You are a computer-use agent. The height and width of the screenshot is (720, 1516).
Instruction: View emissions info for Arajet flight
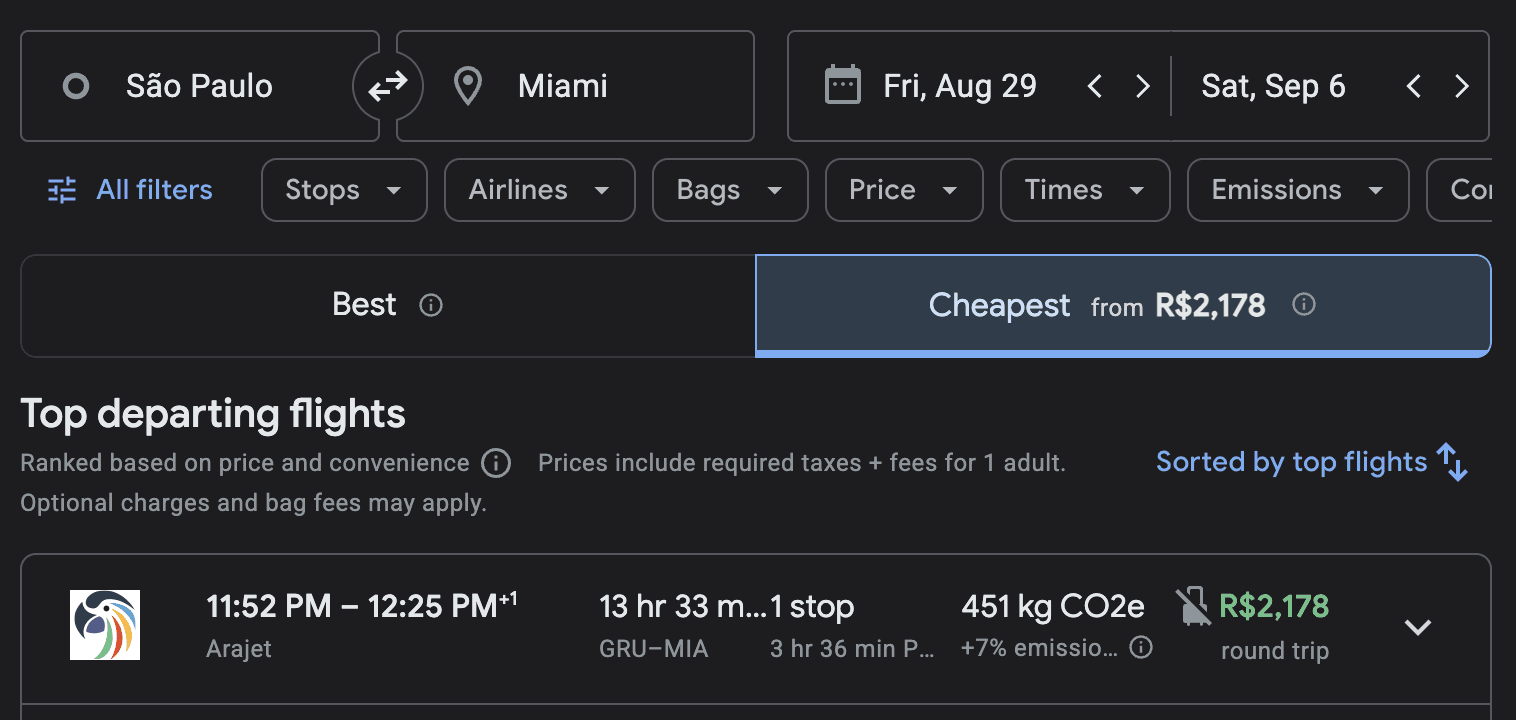(1140, 647)
